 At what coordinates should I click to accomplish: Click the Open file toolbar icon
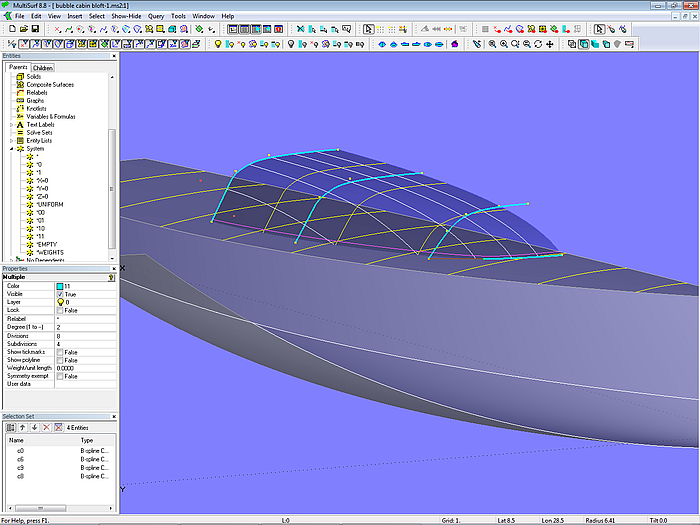22,29
